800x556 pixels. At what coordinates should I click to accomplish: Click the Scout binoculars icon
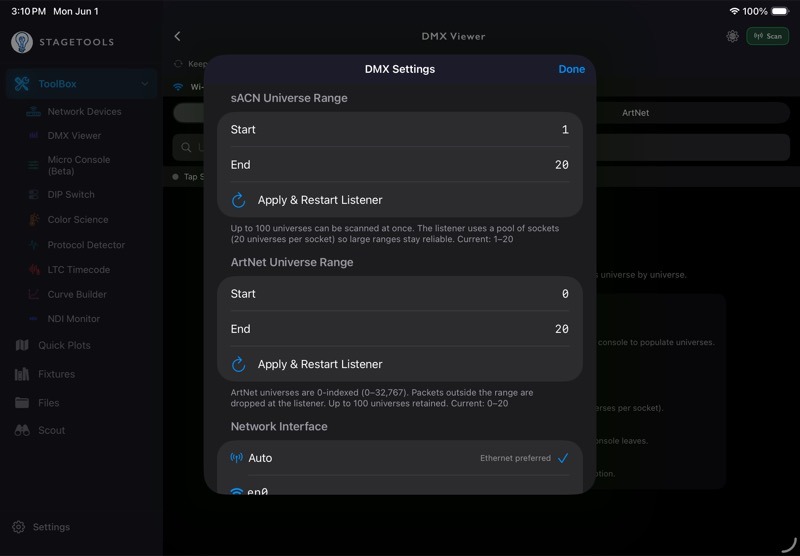tap(22, 430)
